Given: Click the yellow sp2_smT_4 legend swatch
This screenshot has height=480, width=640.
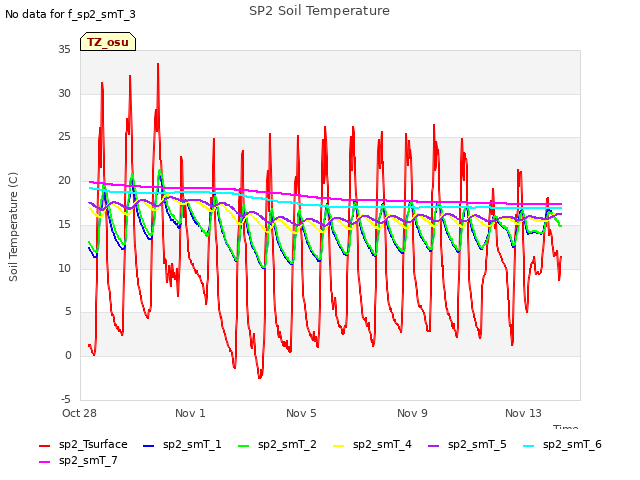Looking at the screenshot, I should (339, 446).
